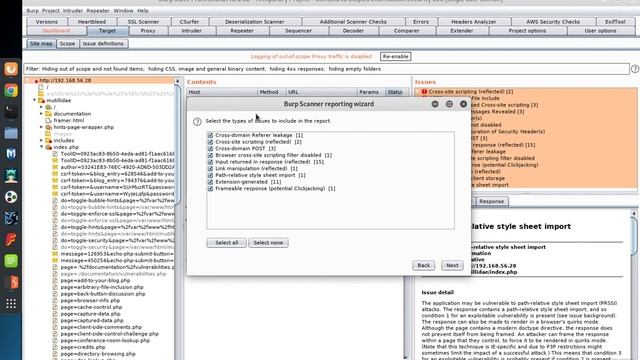Launch Chrome browser from the dock
This screenshot has width=640, height=360.
(x=11, y=90)
